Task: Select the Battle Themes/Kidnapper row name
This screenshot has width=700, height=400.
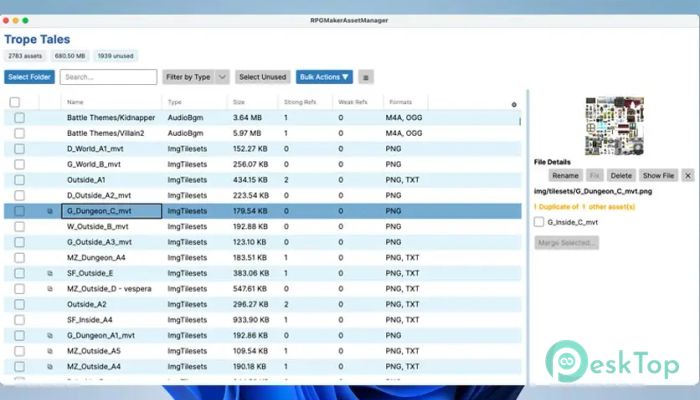Action: (111, 118)
